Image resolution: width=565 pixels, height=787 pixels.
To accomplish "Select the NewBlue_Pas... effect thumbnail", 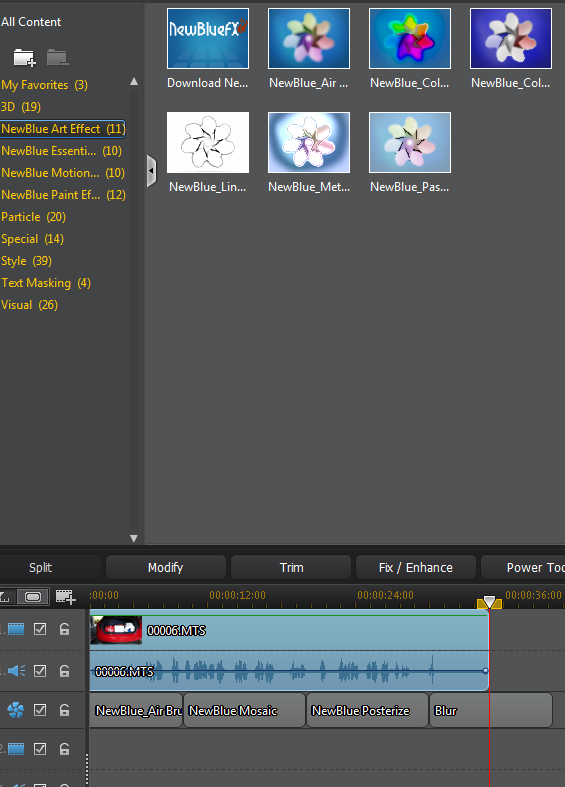I will 409,143.
